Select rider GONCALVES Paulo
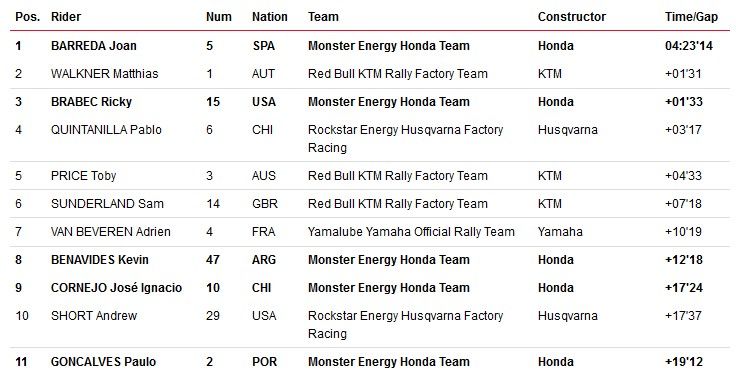The height and width of the screenshot is (388, 736). coord(103,362)
